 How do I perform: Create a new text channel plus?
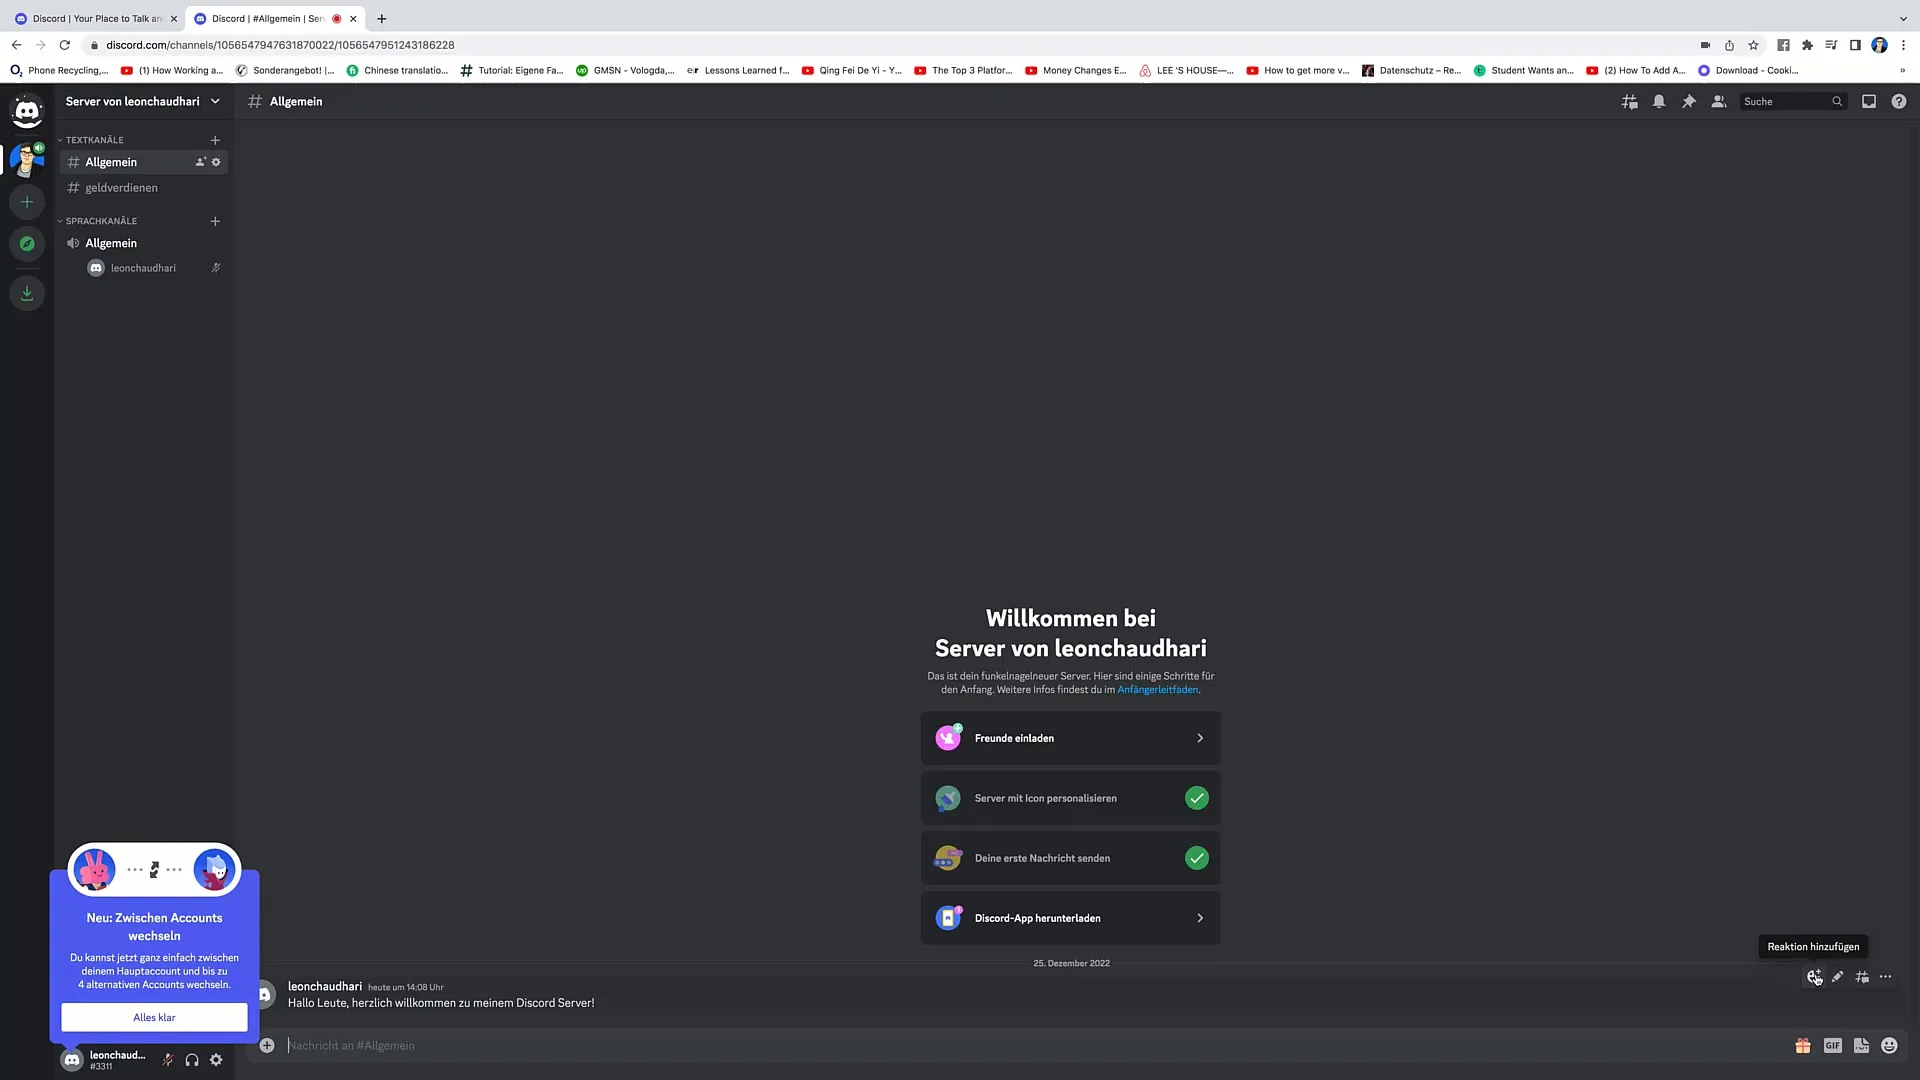point(215,140)
